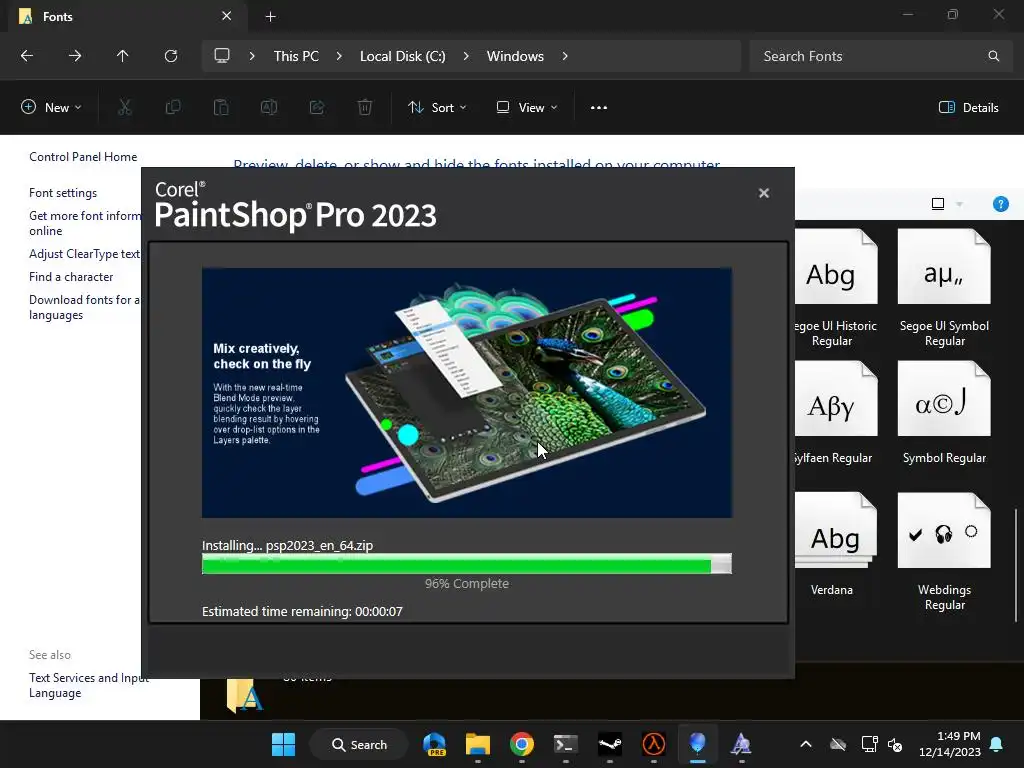The image size is (1024, 768).
Task: Open Google Chrome from taskbar
Action: pyautogui.click(x=521, y=744)
